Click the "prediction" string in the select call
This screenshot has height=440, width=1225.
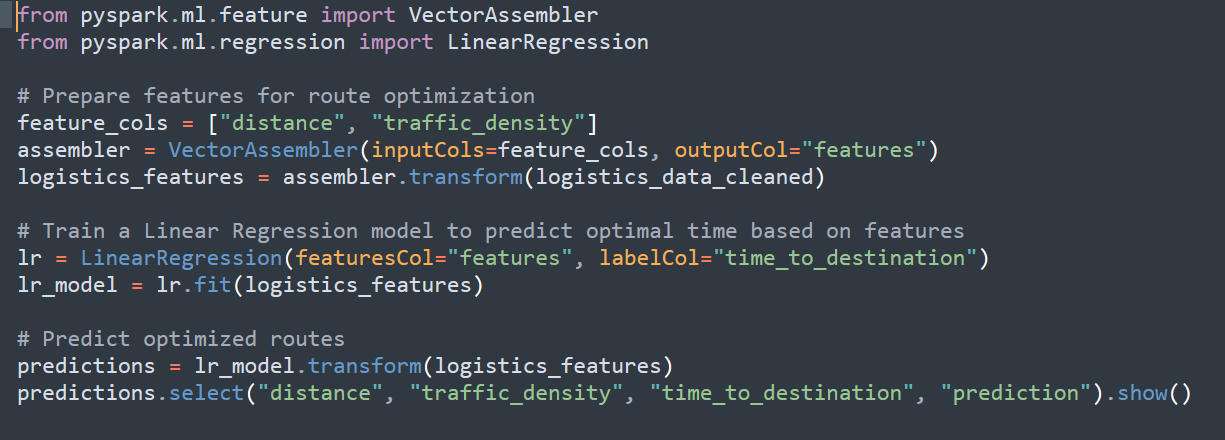tap(1014, 393)
